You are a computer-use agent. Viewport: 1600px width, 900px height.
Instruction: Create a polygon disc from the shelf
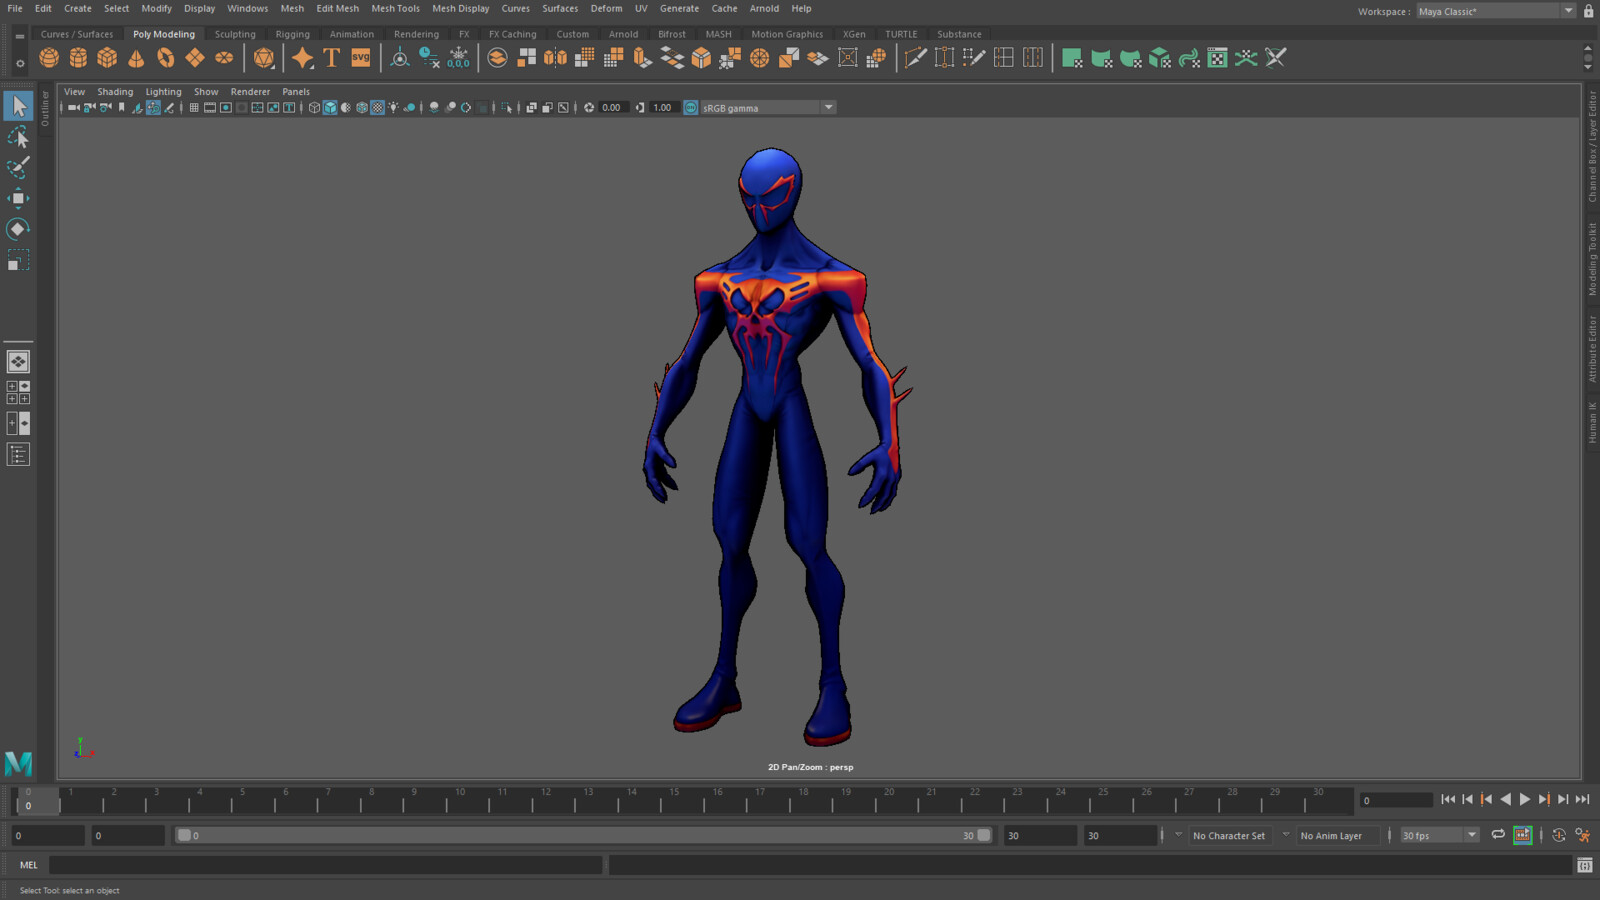pos(224,58)
